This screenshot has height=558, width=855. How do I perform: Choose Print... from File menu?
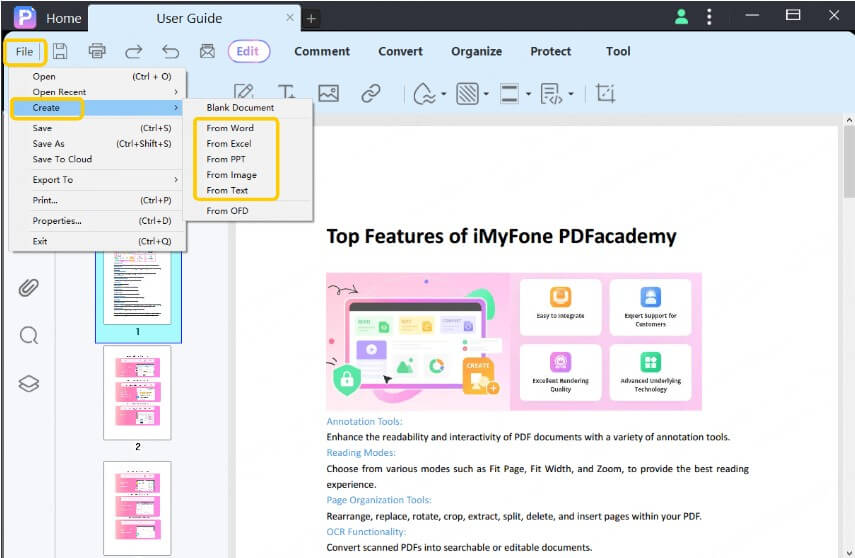coord(98,200)
